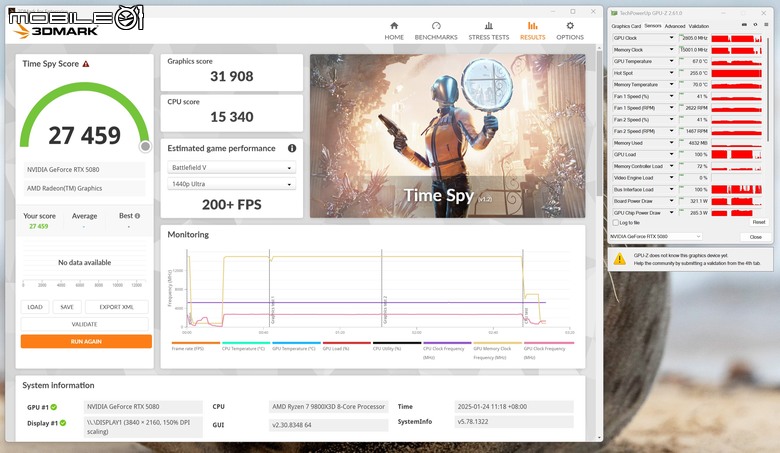Open Options via the gear icon
Image resolution: width=780 pixels, height=453 pixels.
pyautogui.click(x=570, y=26)
